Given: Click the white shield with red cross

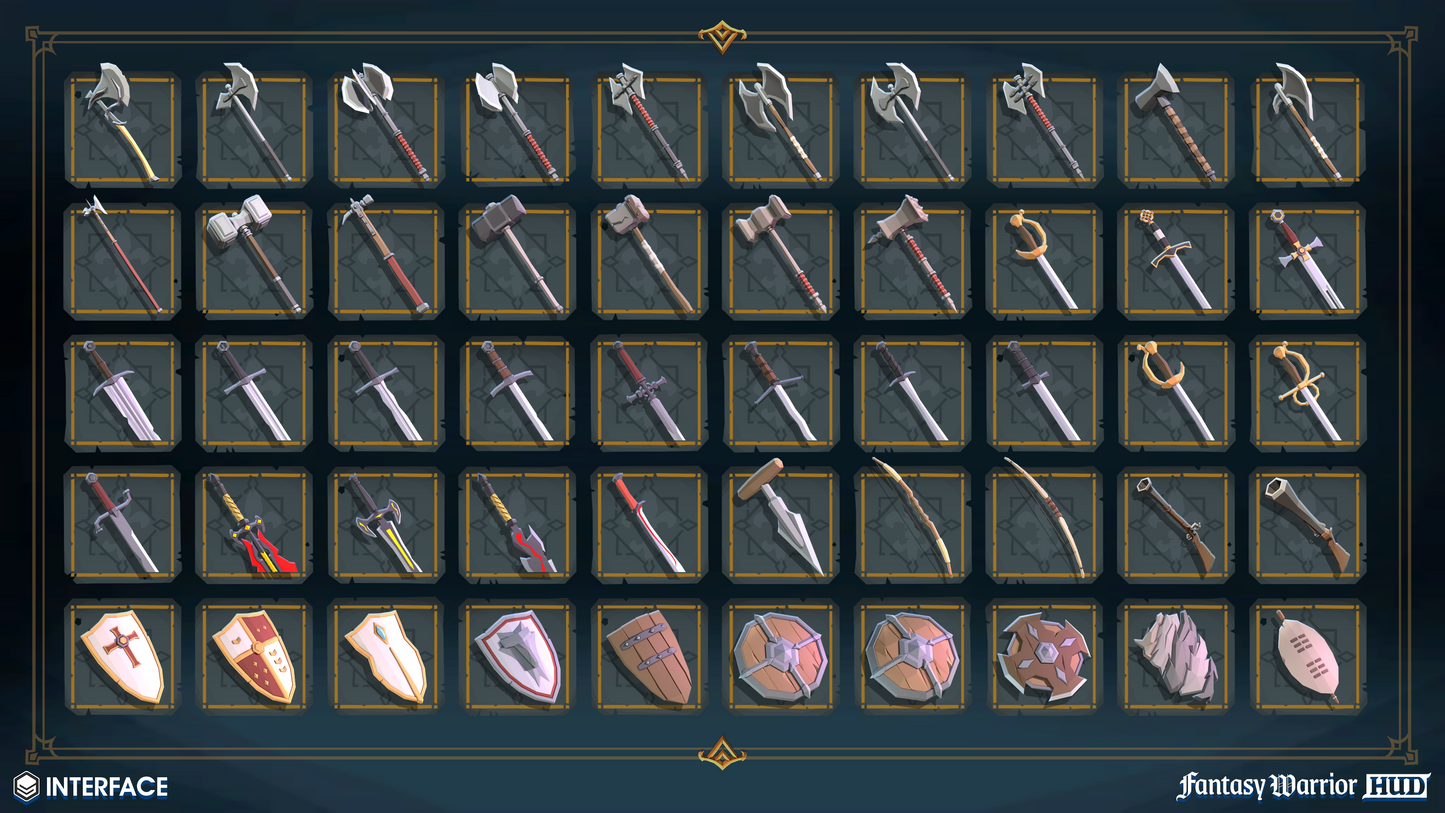Looking at the screenshot, I should click(x=122, y=656).
